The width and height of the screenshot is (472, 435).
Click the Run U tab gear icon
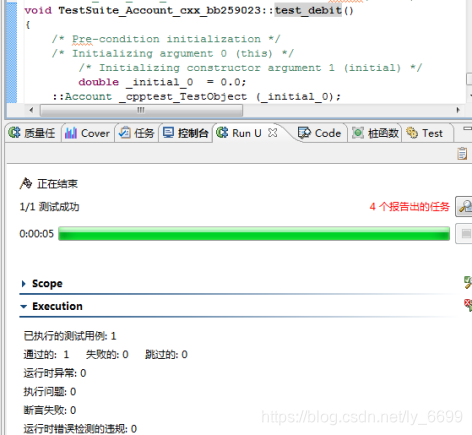click(222, 133)
